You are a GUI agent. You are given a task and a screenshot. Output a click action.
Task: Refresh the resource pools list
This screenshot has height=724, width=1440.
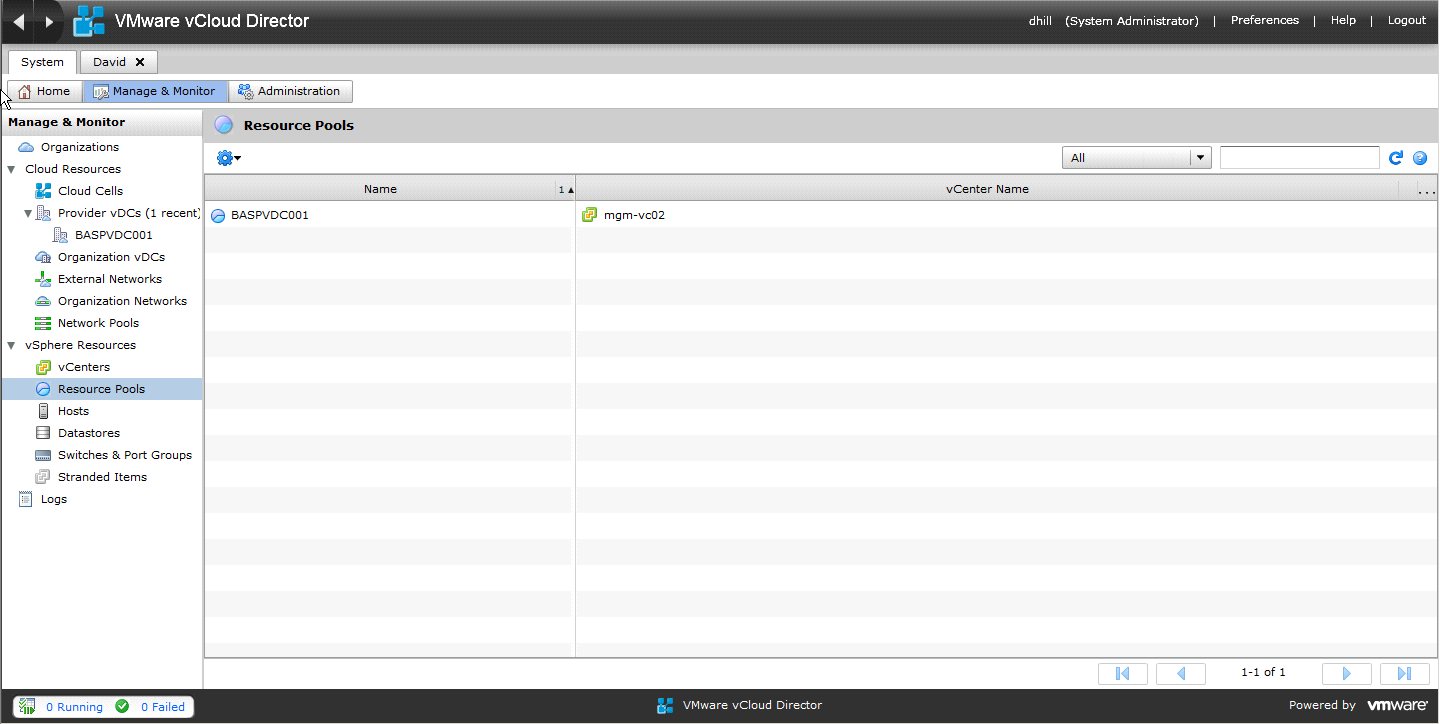1396,158
